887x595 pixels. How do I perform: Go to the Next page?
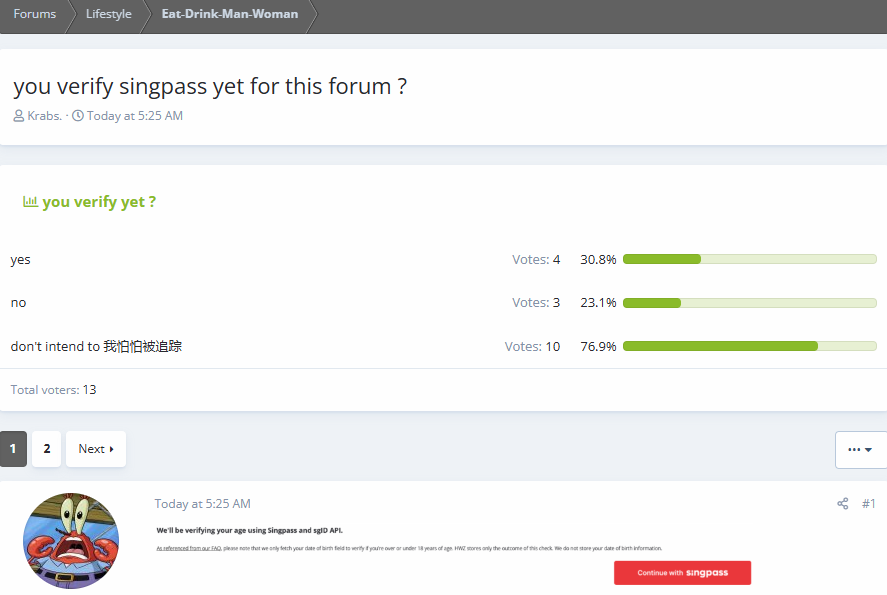pos(96,449)
